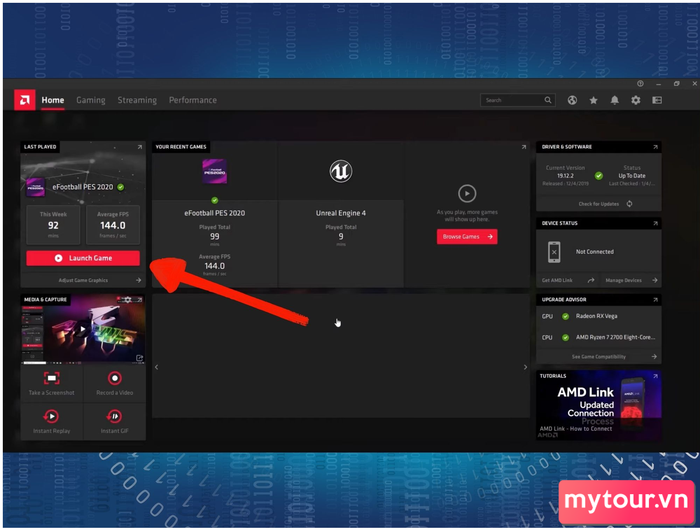This screenshot has height=532, width=700.
Task: Click the search magnifier icon
Action: pyautogui.click(x=548, y=100)
